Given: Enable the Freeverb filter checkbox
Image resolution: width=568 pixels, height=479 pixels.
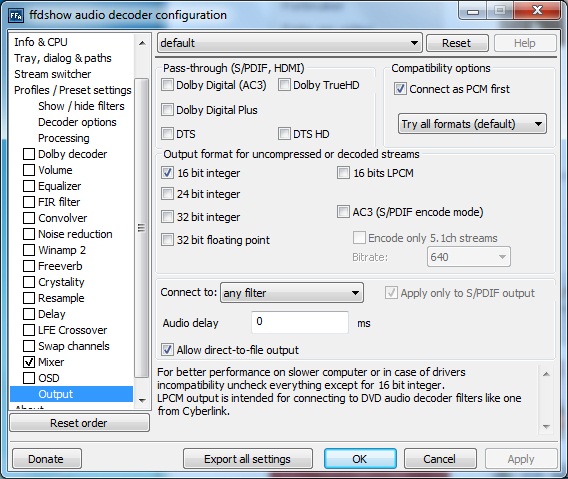Looking at the screenshot, I should pyautogui.click(x=29, y=266).
